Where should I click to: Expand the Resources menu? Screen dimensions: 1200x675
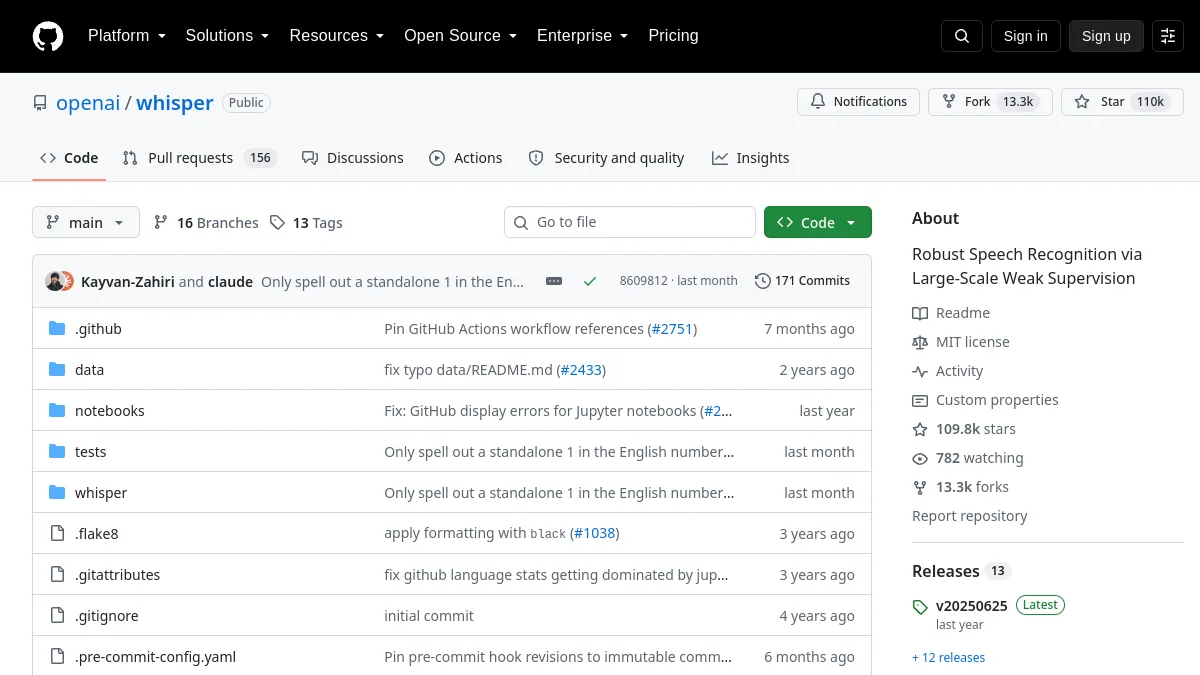(337, 36)
